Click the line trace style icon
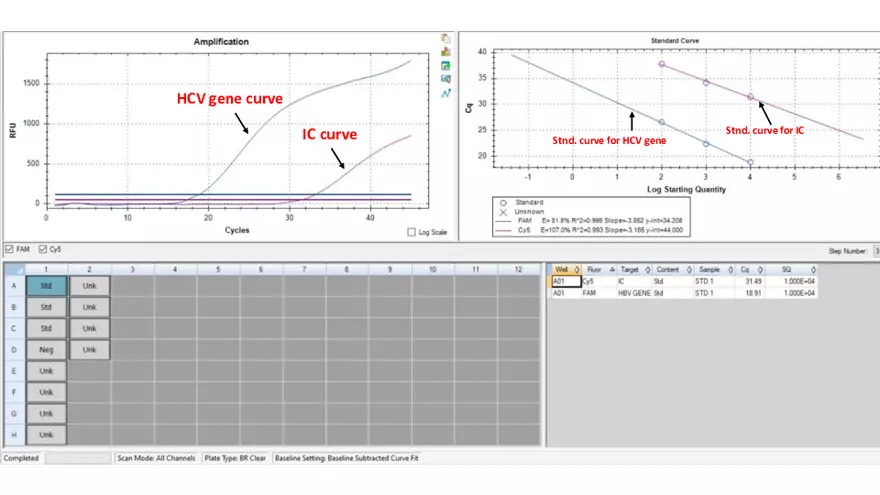Screen dimensions: 880x495 click(x=445, y=92)
